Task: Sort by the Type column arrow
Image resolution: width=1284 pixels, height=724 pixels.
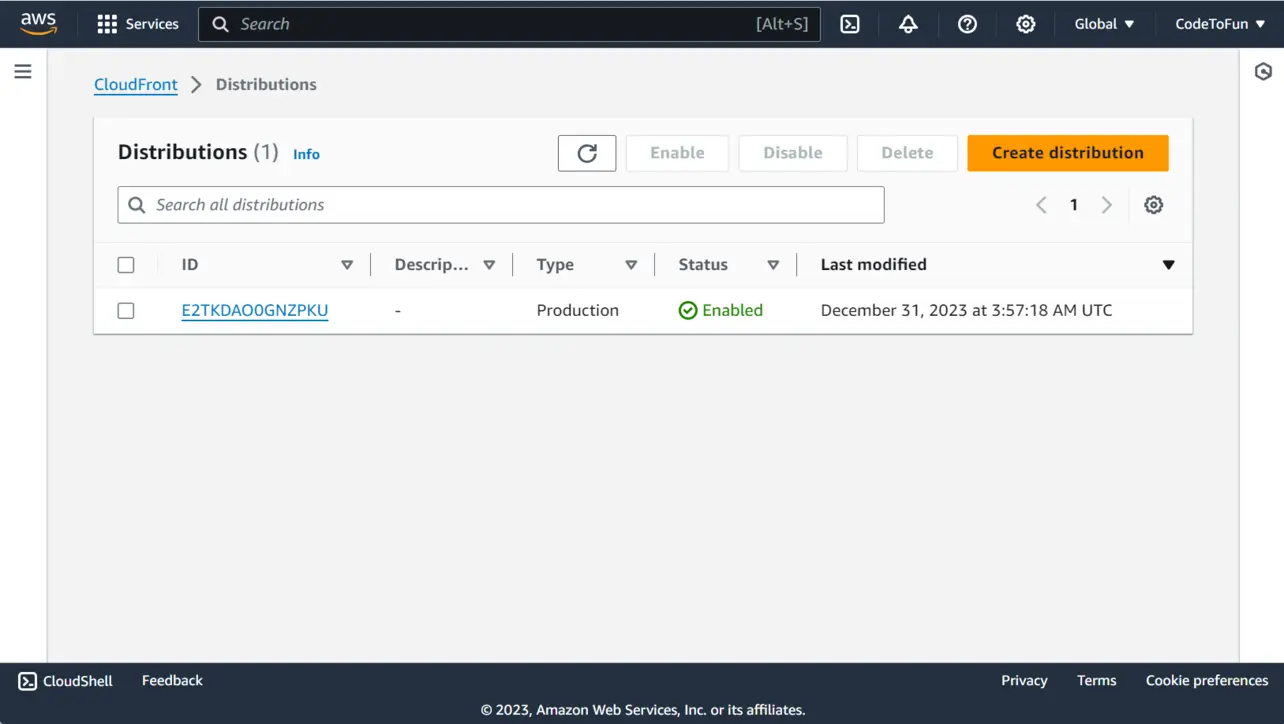Action: [x=631, y=265]
